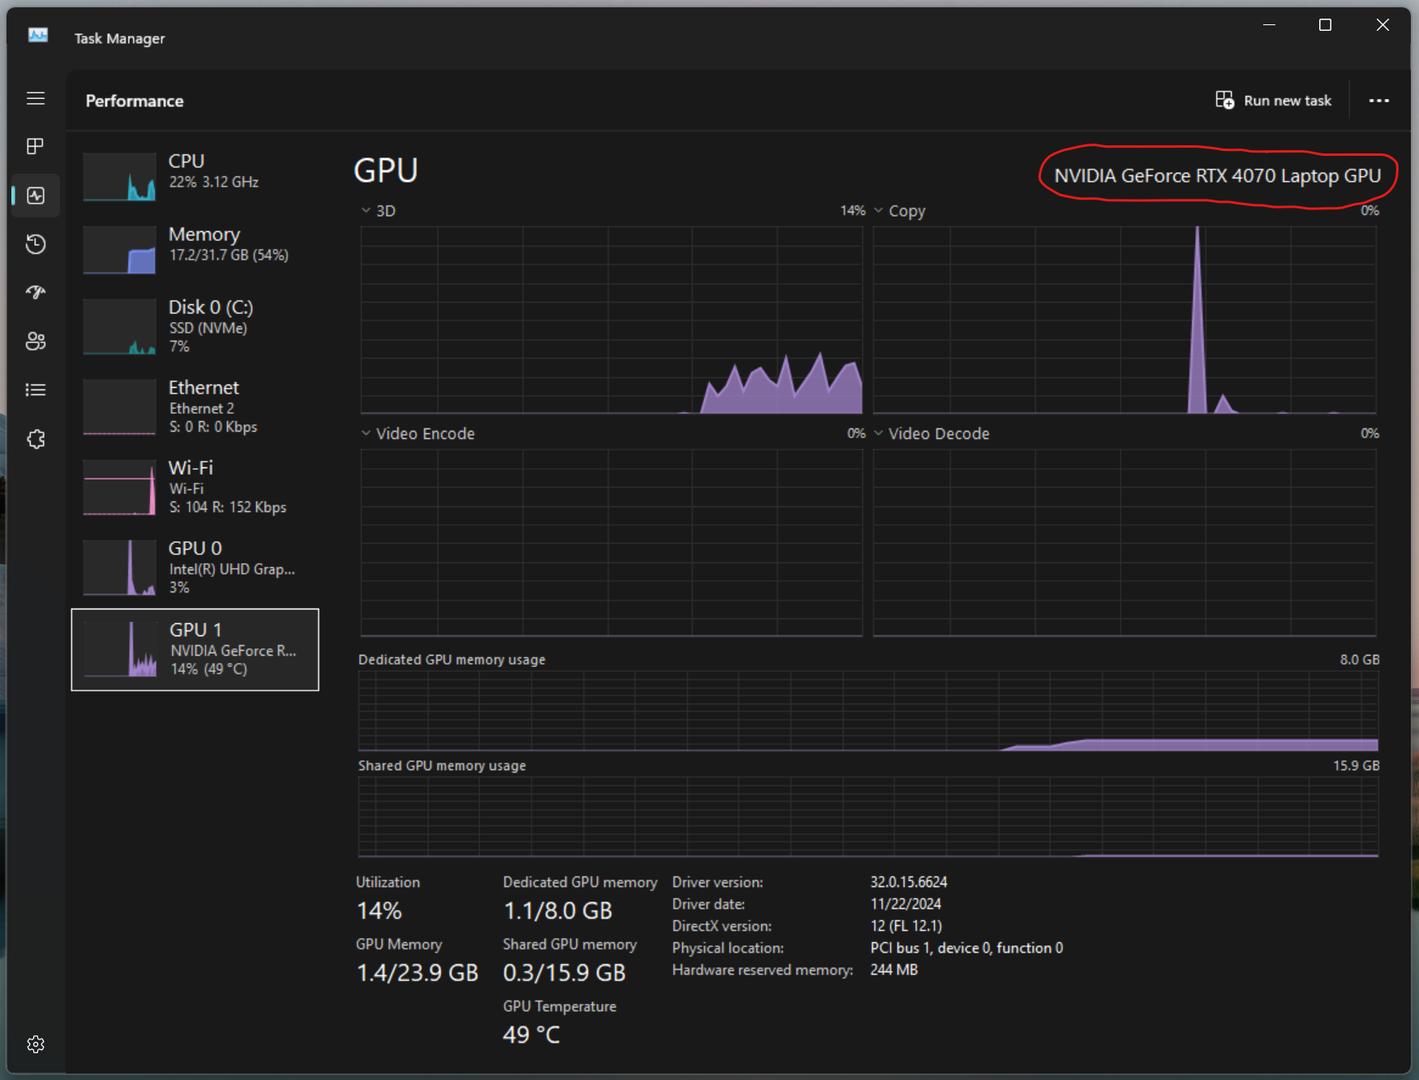Click the Wi-Fi mini graph thumbnail
Image resolution: width=1419 pixels, height=1080 pixels.
click(119, 487)
